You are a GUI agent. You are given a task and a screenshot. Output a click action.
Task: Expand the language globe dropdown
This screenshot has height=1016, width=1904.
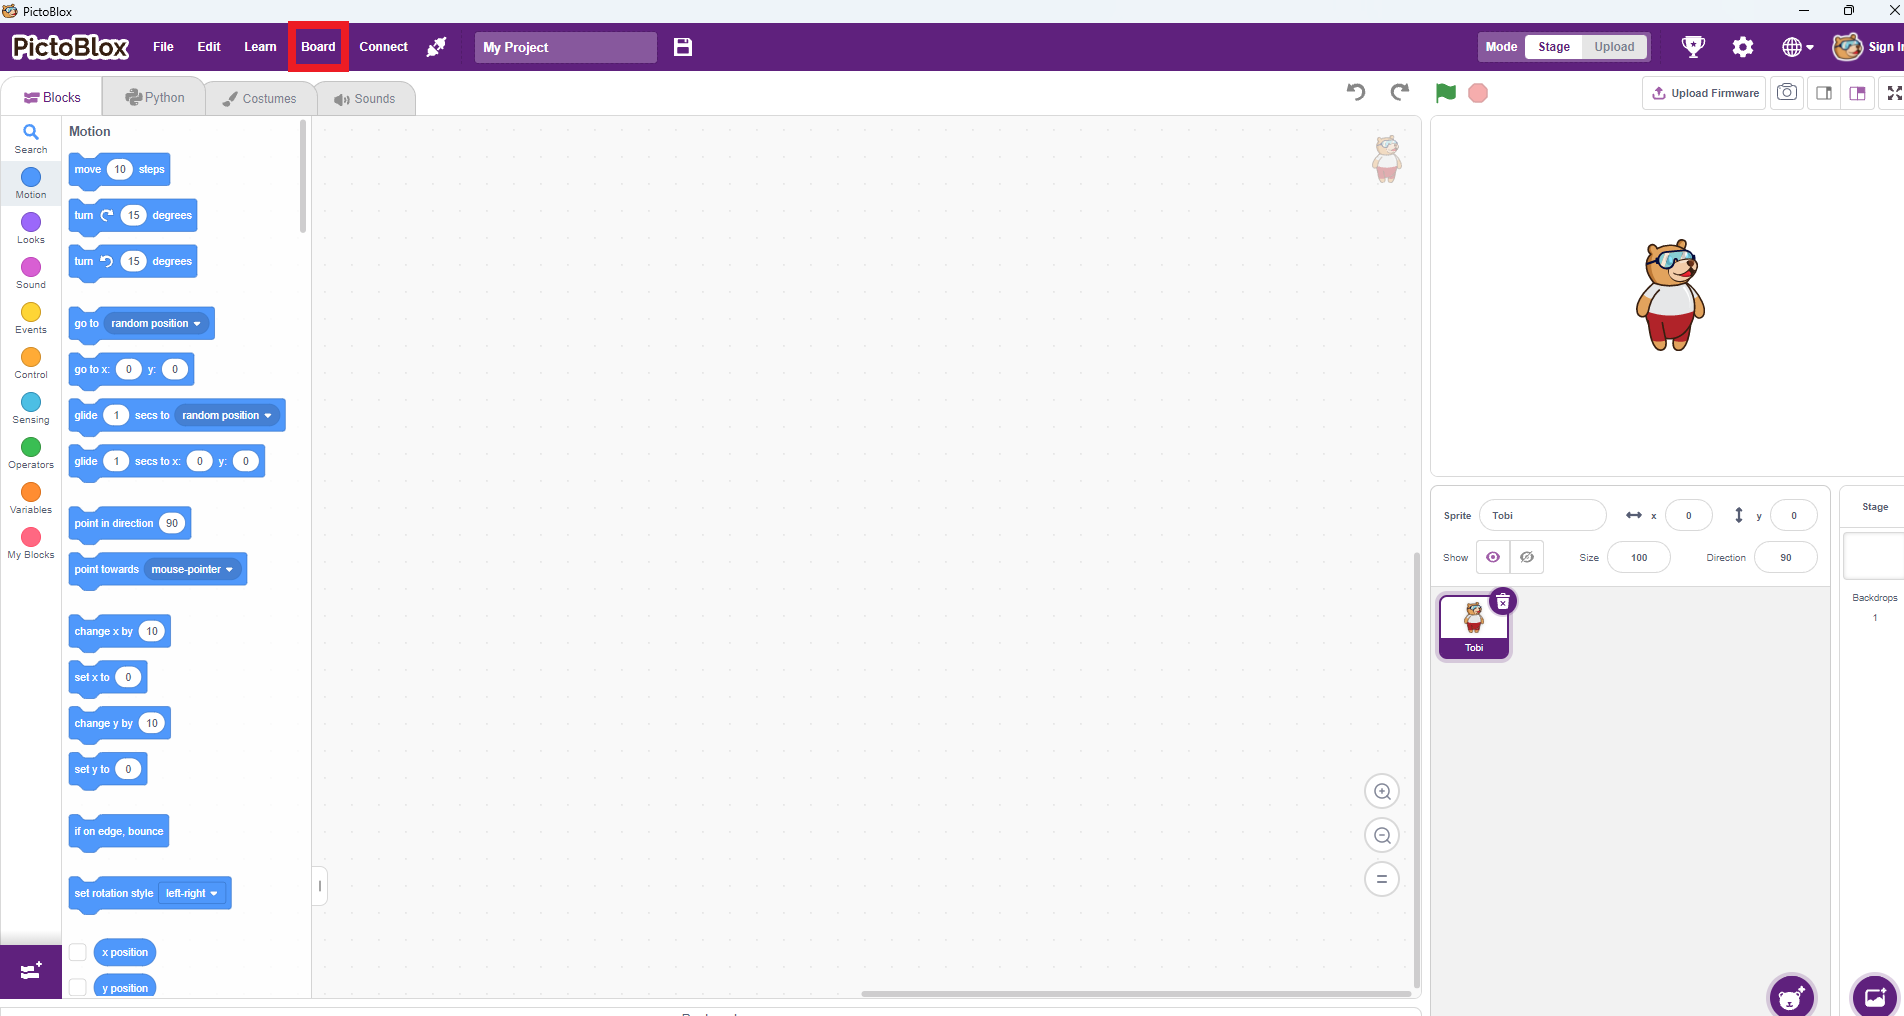pos(1797,47)
